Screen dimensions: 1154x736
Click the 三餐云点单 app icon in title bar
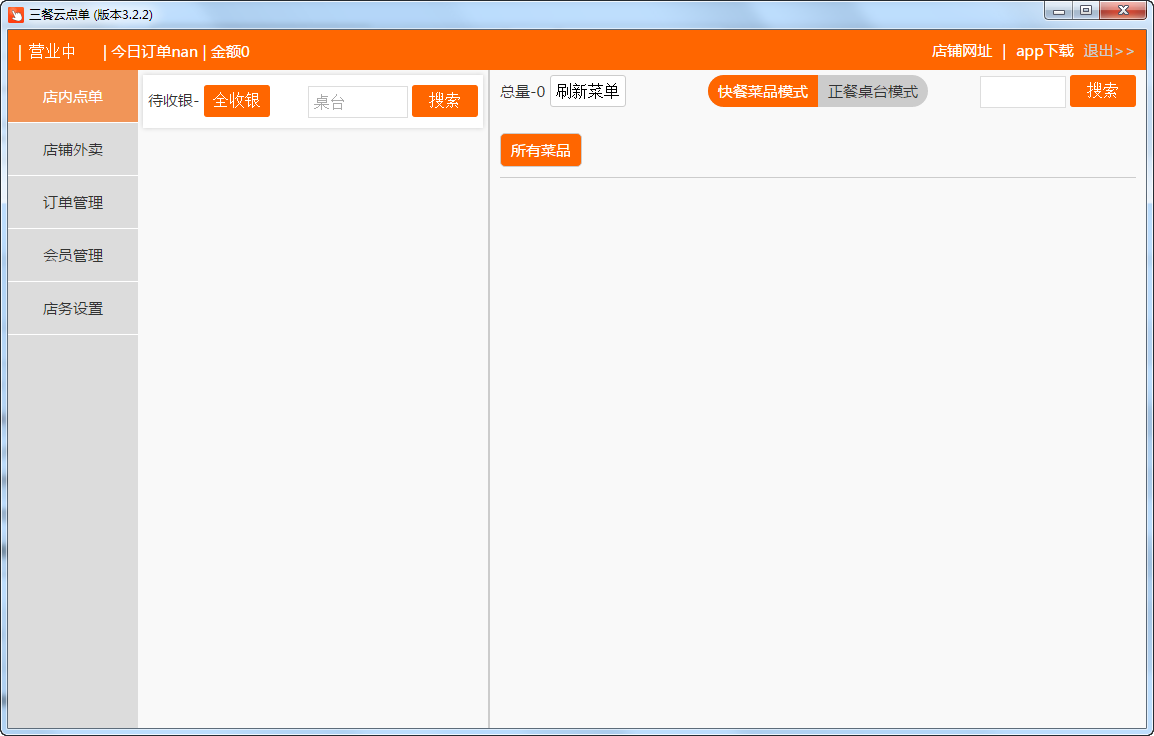click(16, 14)
